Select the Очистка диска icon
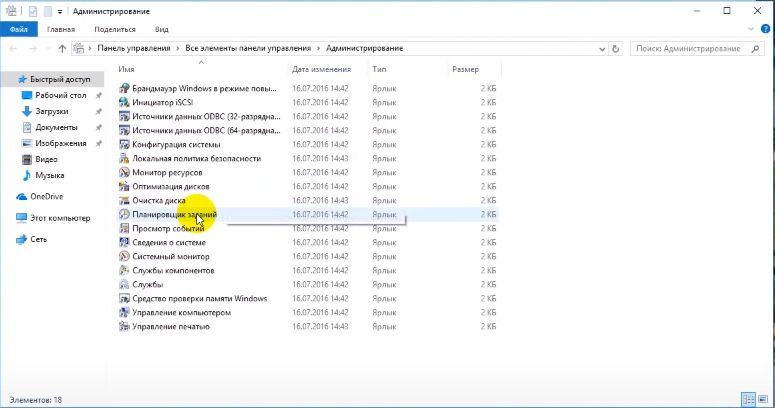The height and width of the screenshot is (408, 775). point(124,201)
